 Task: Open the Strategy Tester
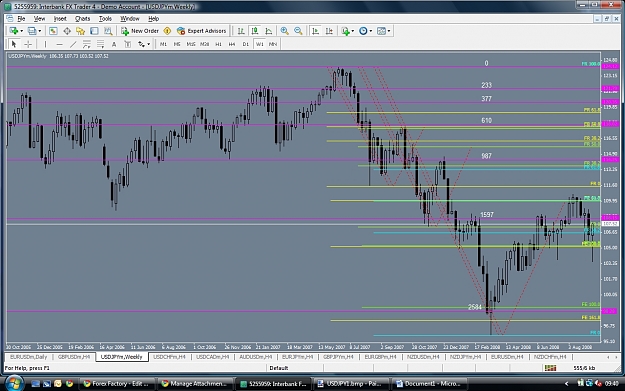coord(108,31)
